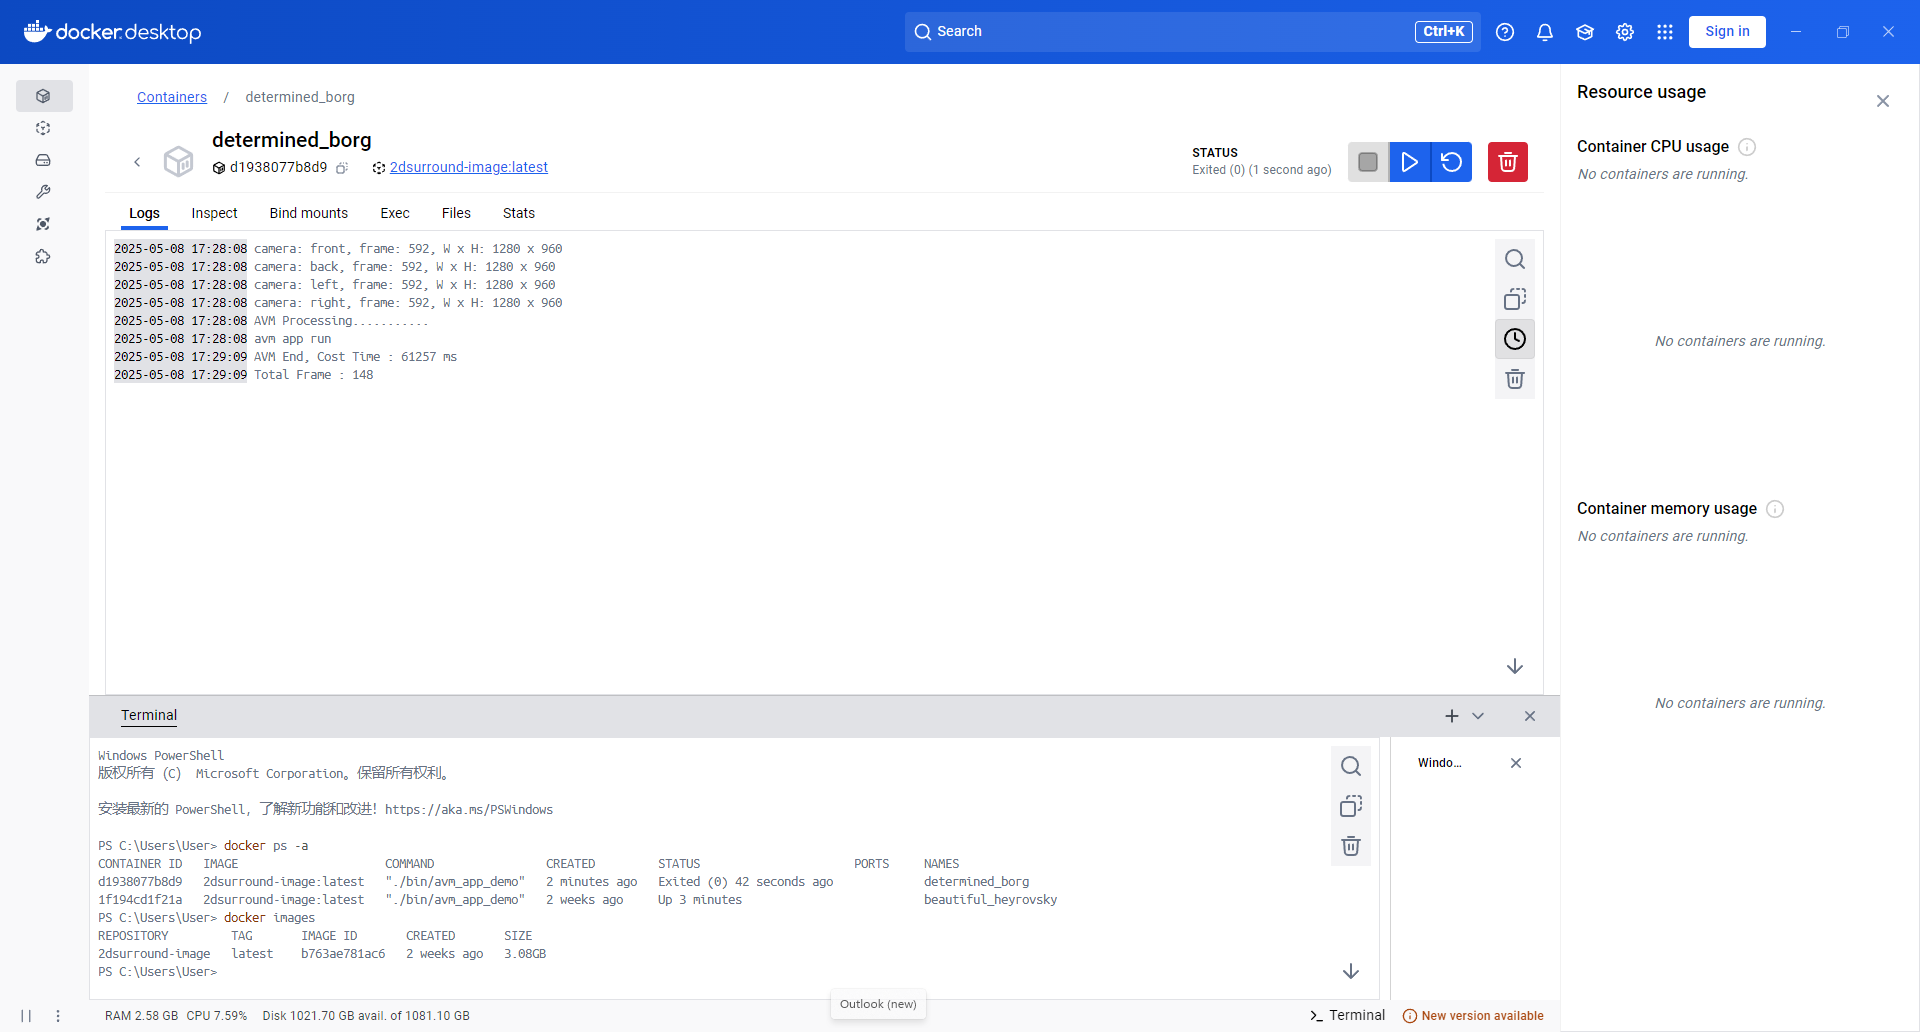Open the 2dsurround-image:latest link
Viewport: 1920px width, 1032px height.
(469, 167)
